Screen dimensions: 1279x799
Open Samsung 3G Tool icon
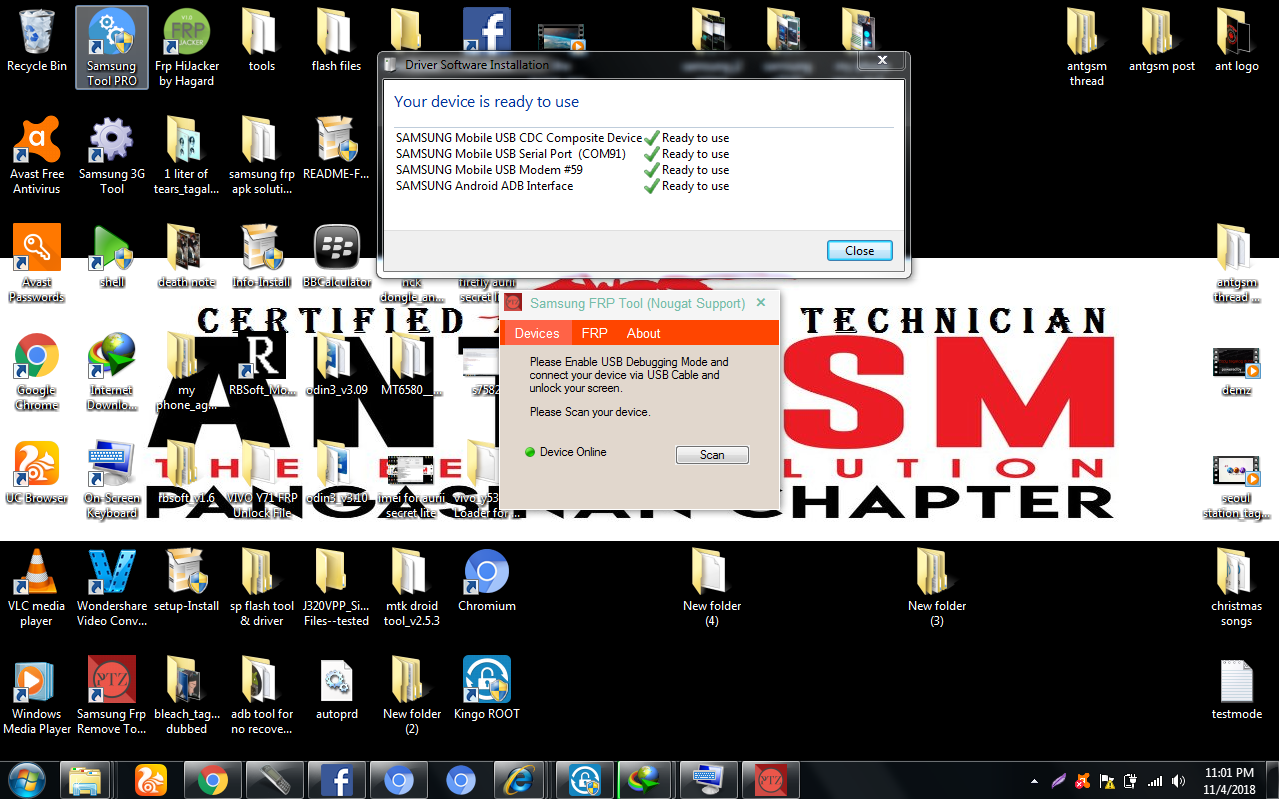(112, 155)
